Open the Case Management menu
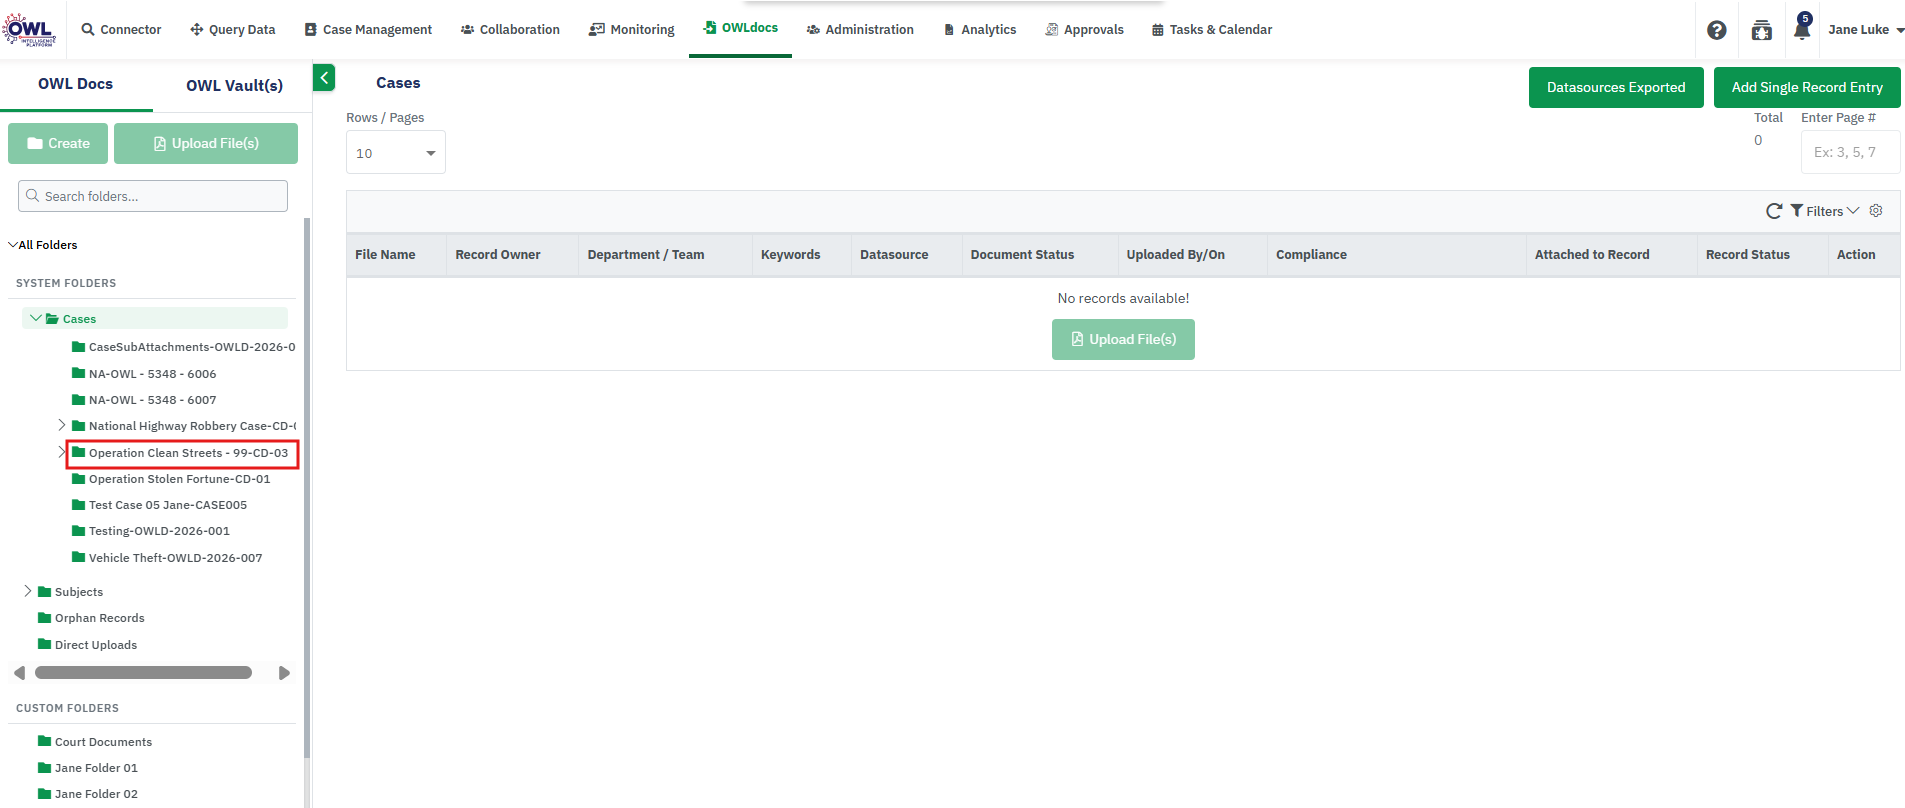1905x808 pixels. pyautogui.click(x=368, y=30)
